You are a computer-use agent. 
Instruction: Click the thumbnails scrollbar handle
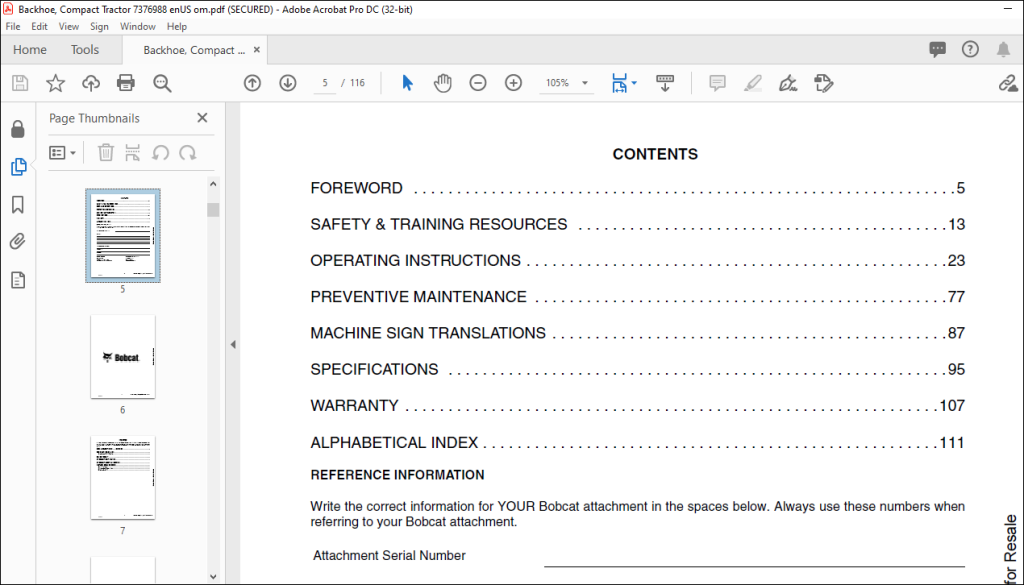pos(213,210)
